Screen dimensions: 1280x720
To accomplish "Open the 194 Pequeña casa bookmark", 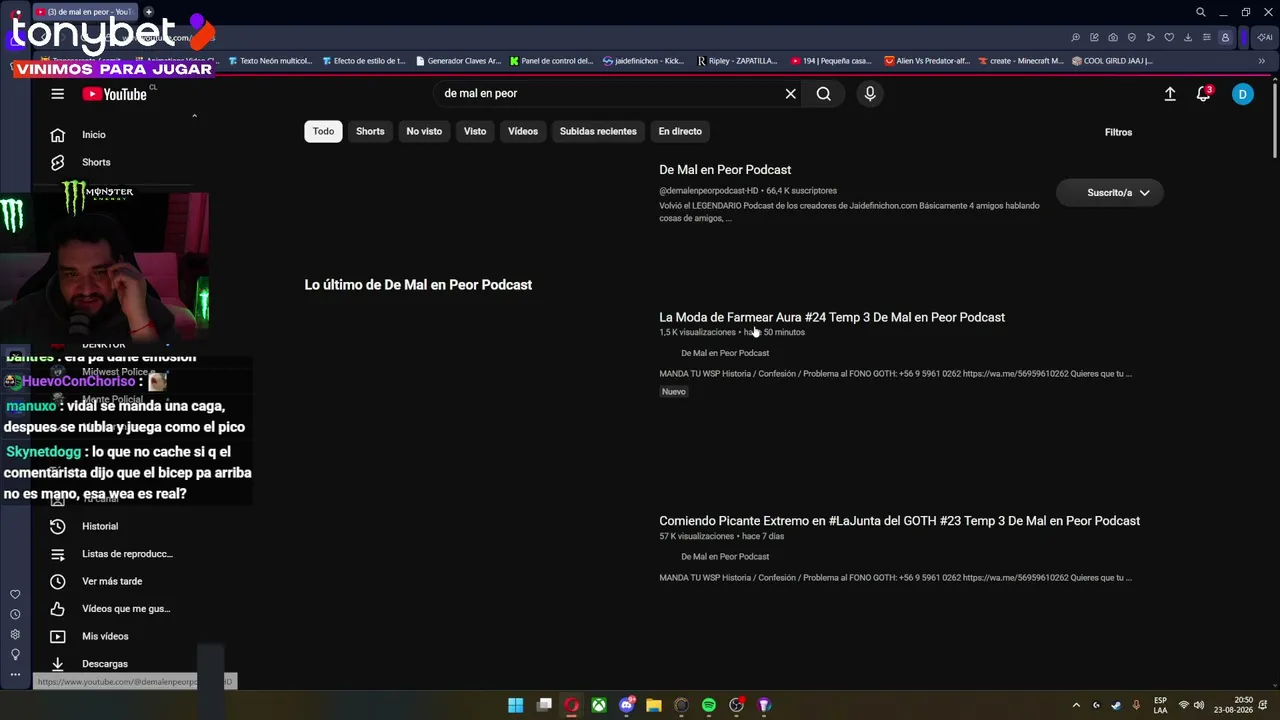I will (x=831, y=61).
